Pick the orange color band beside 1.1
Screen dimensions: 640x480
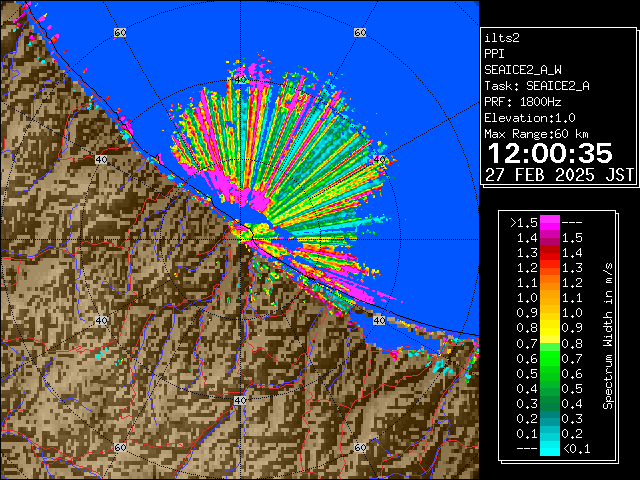click(x=550, y=283)
